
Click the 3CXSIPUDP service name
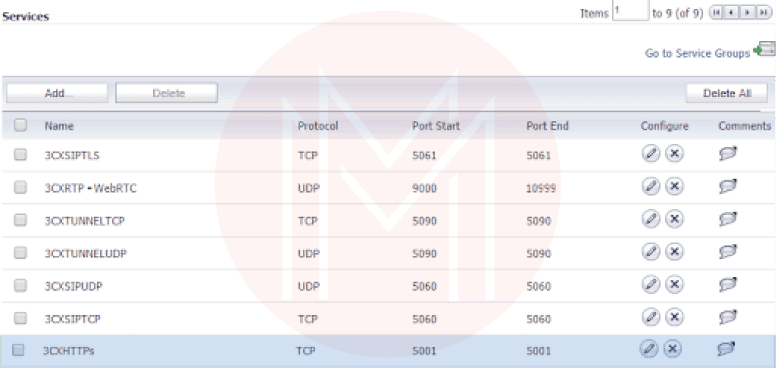tap(74, 286)
